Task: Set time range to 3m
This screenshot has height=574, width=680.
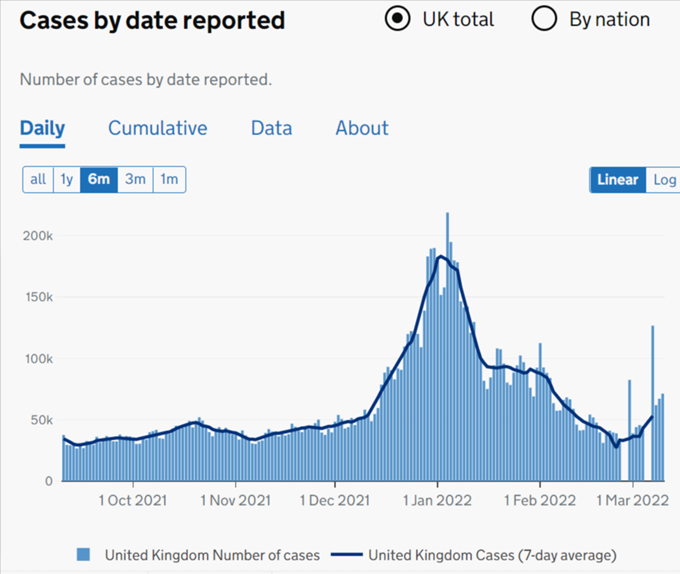Action: (135, 180)
